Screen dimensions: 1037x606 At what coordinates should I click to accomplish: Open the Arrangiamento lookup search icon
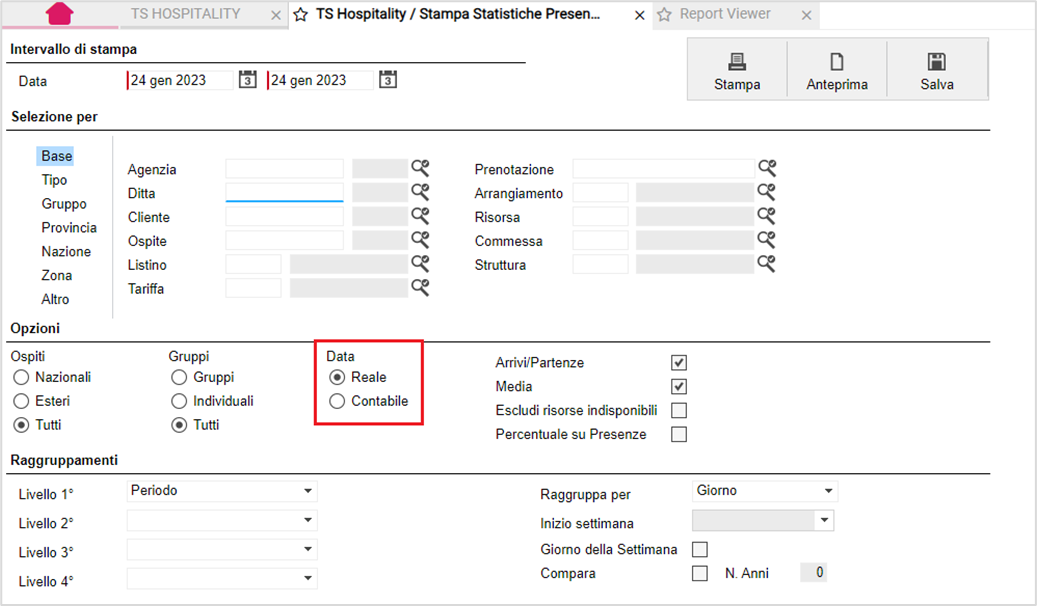point(767,192)
